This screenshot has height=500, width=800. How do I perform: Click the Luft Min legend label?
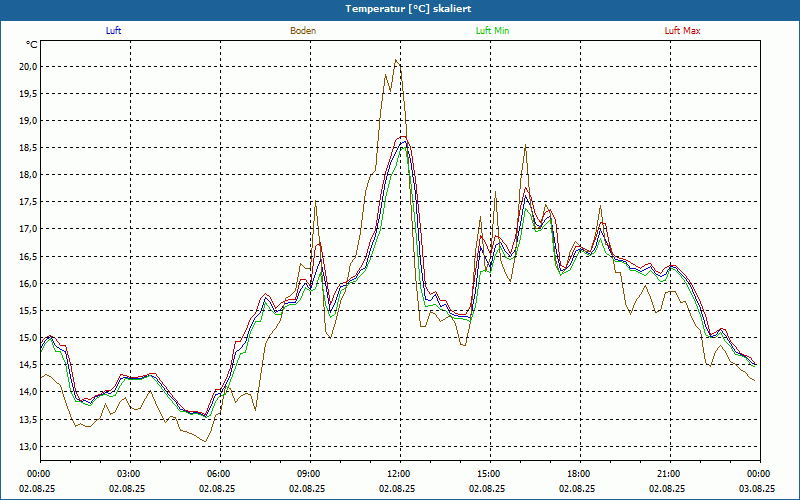[x=492, y=31]
